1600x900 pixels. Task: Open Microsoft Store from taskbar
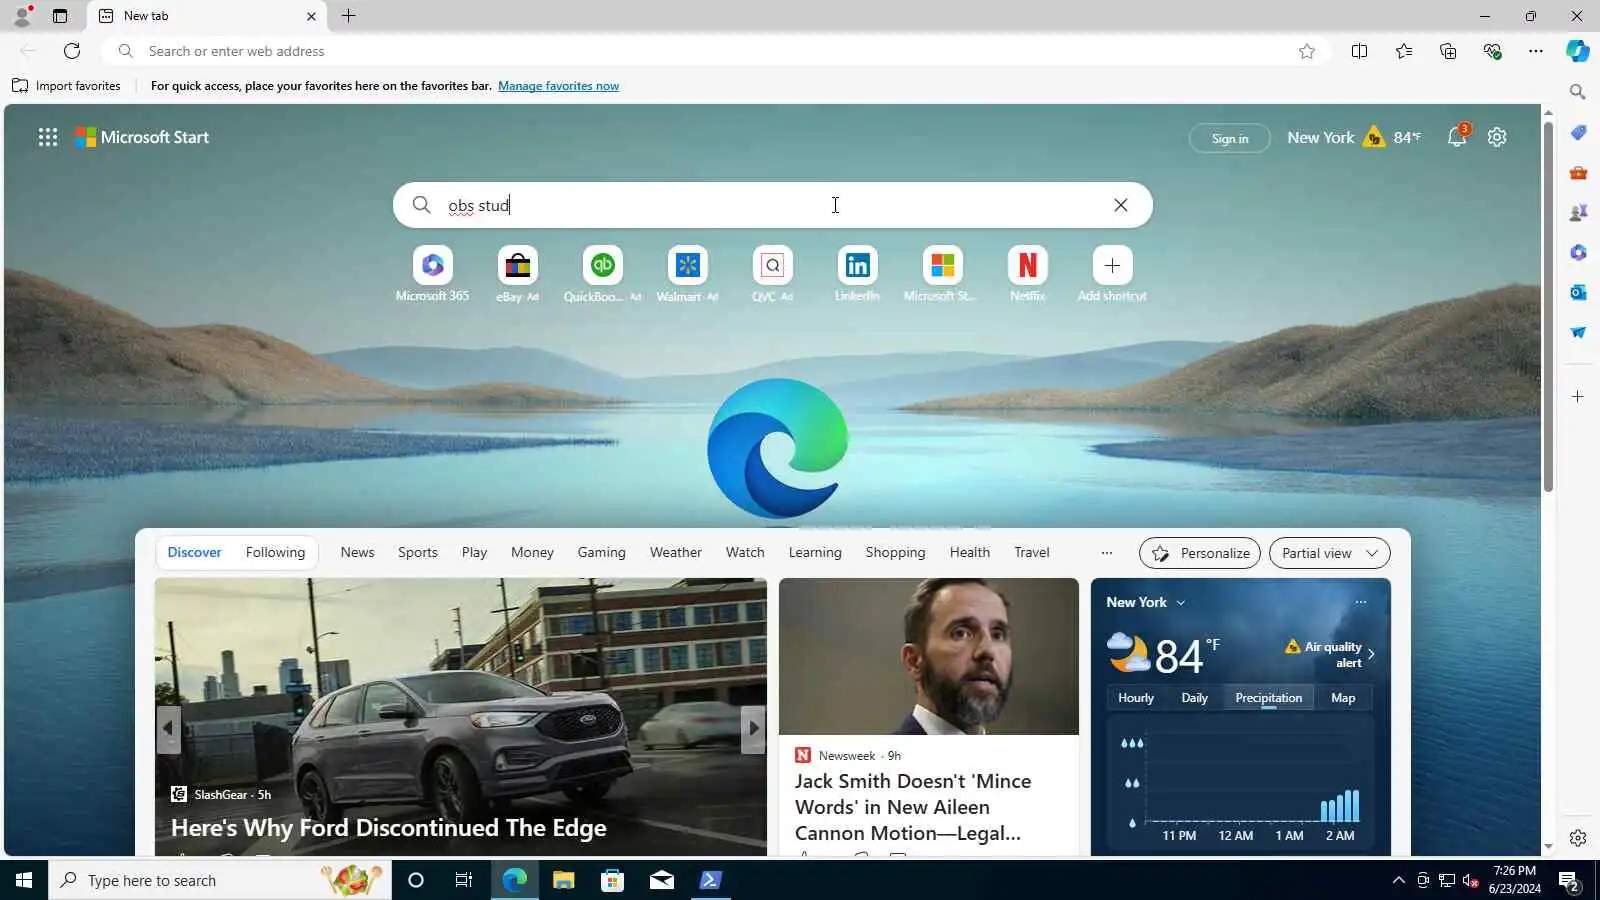612,880
